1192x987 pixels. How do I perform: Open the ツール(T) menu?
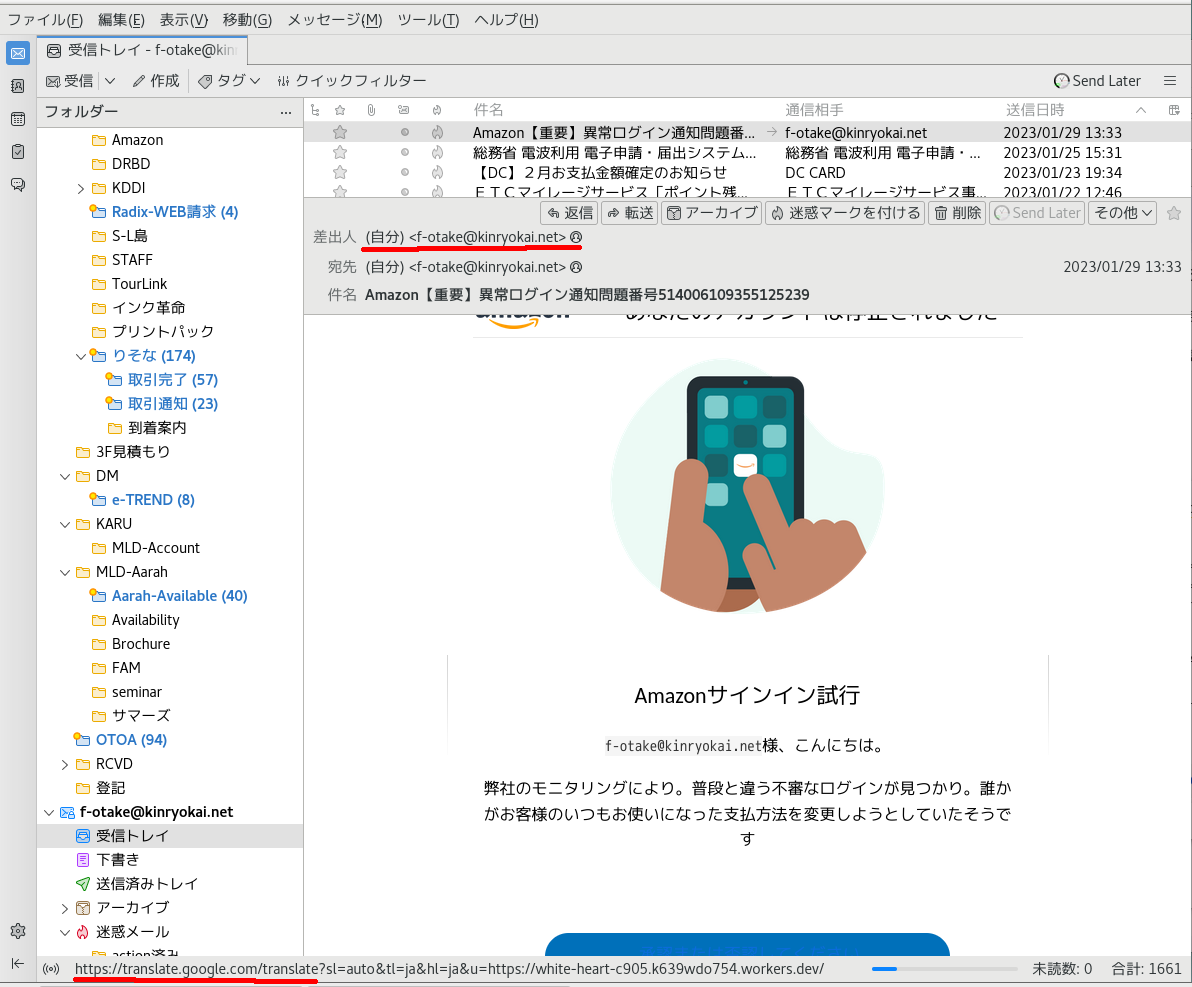click(x=428, y=20)
